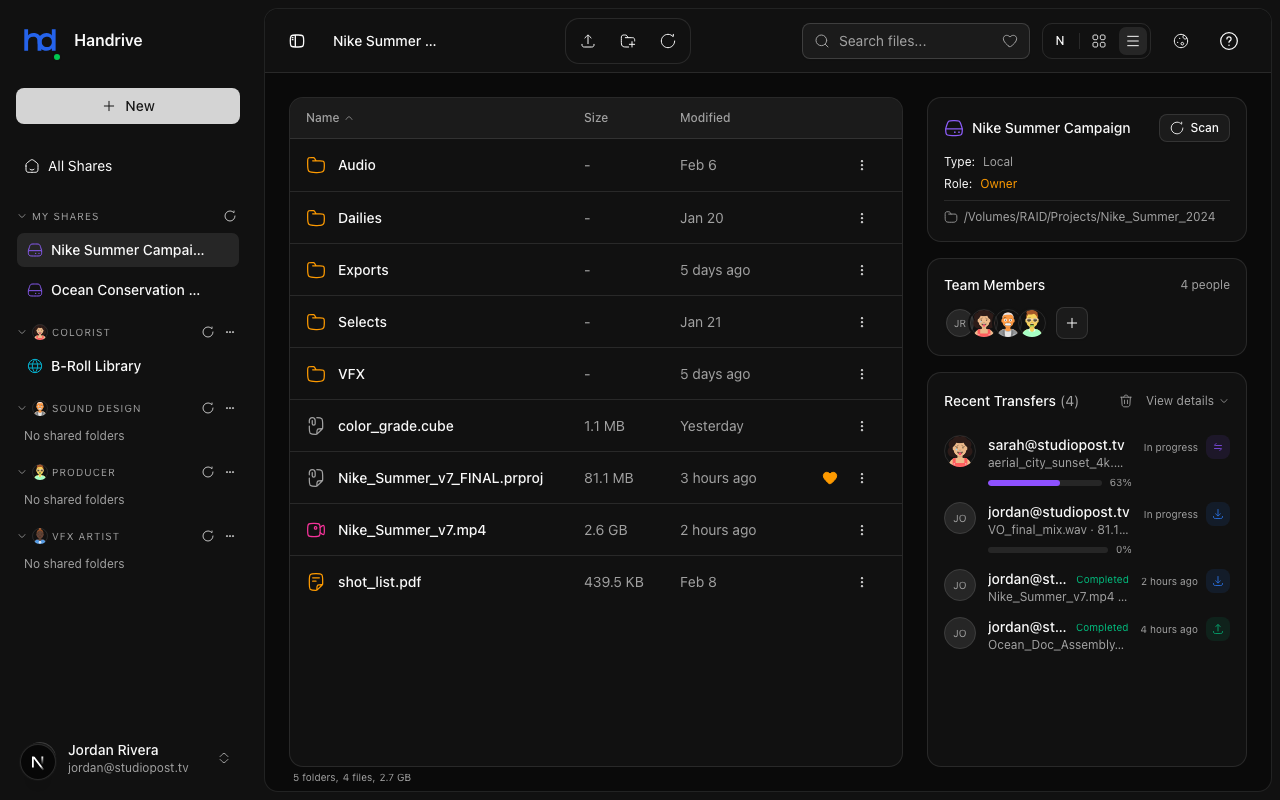1280x800 pixels.
Task: Click the upload status icon on Ocean_Doc_Assembly transfer
Action: [1217, 629]
